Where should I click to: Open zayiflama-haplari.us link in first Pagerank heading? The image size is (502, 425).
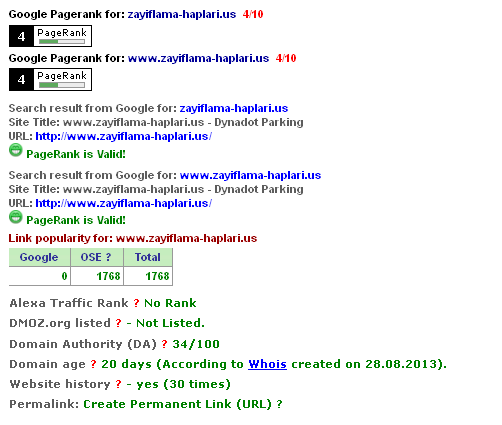[182, 14]
